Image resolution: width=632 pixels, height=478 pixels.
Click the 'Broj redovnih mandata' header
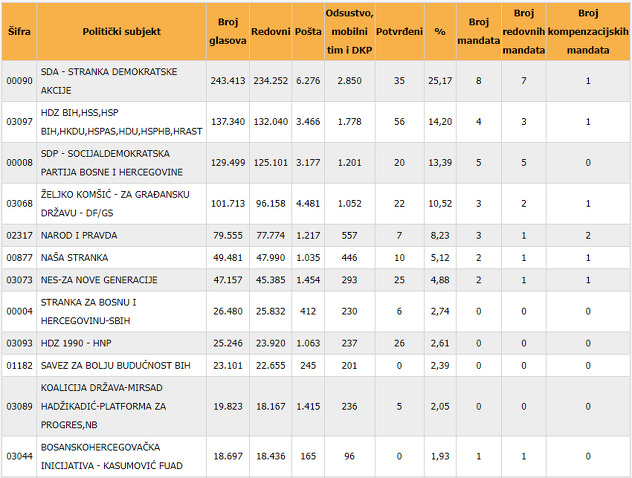(x=524, y=31)
